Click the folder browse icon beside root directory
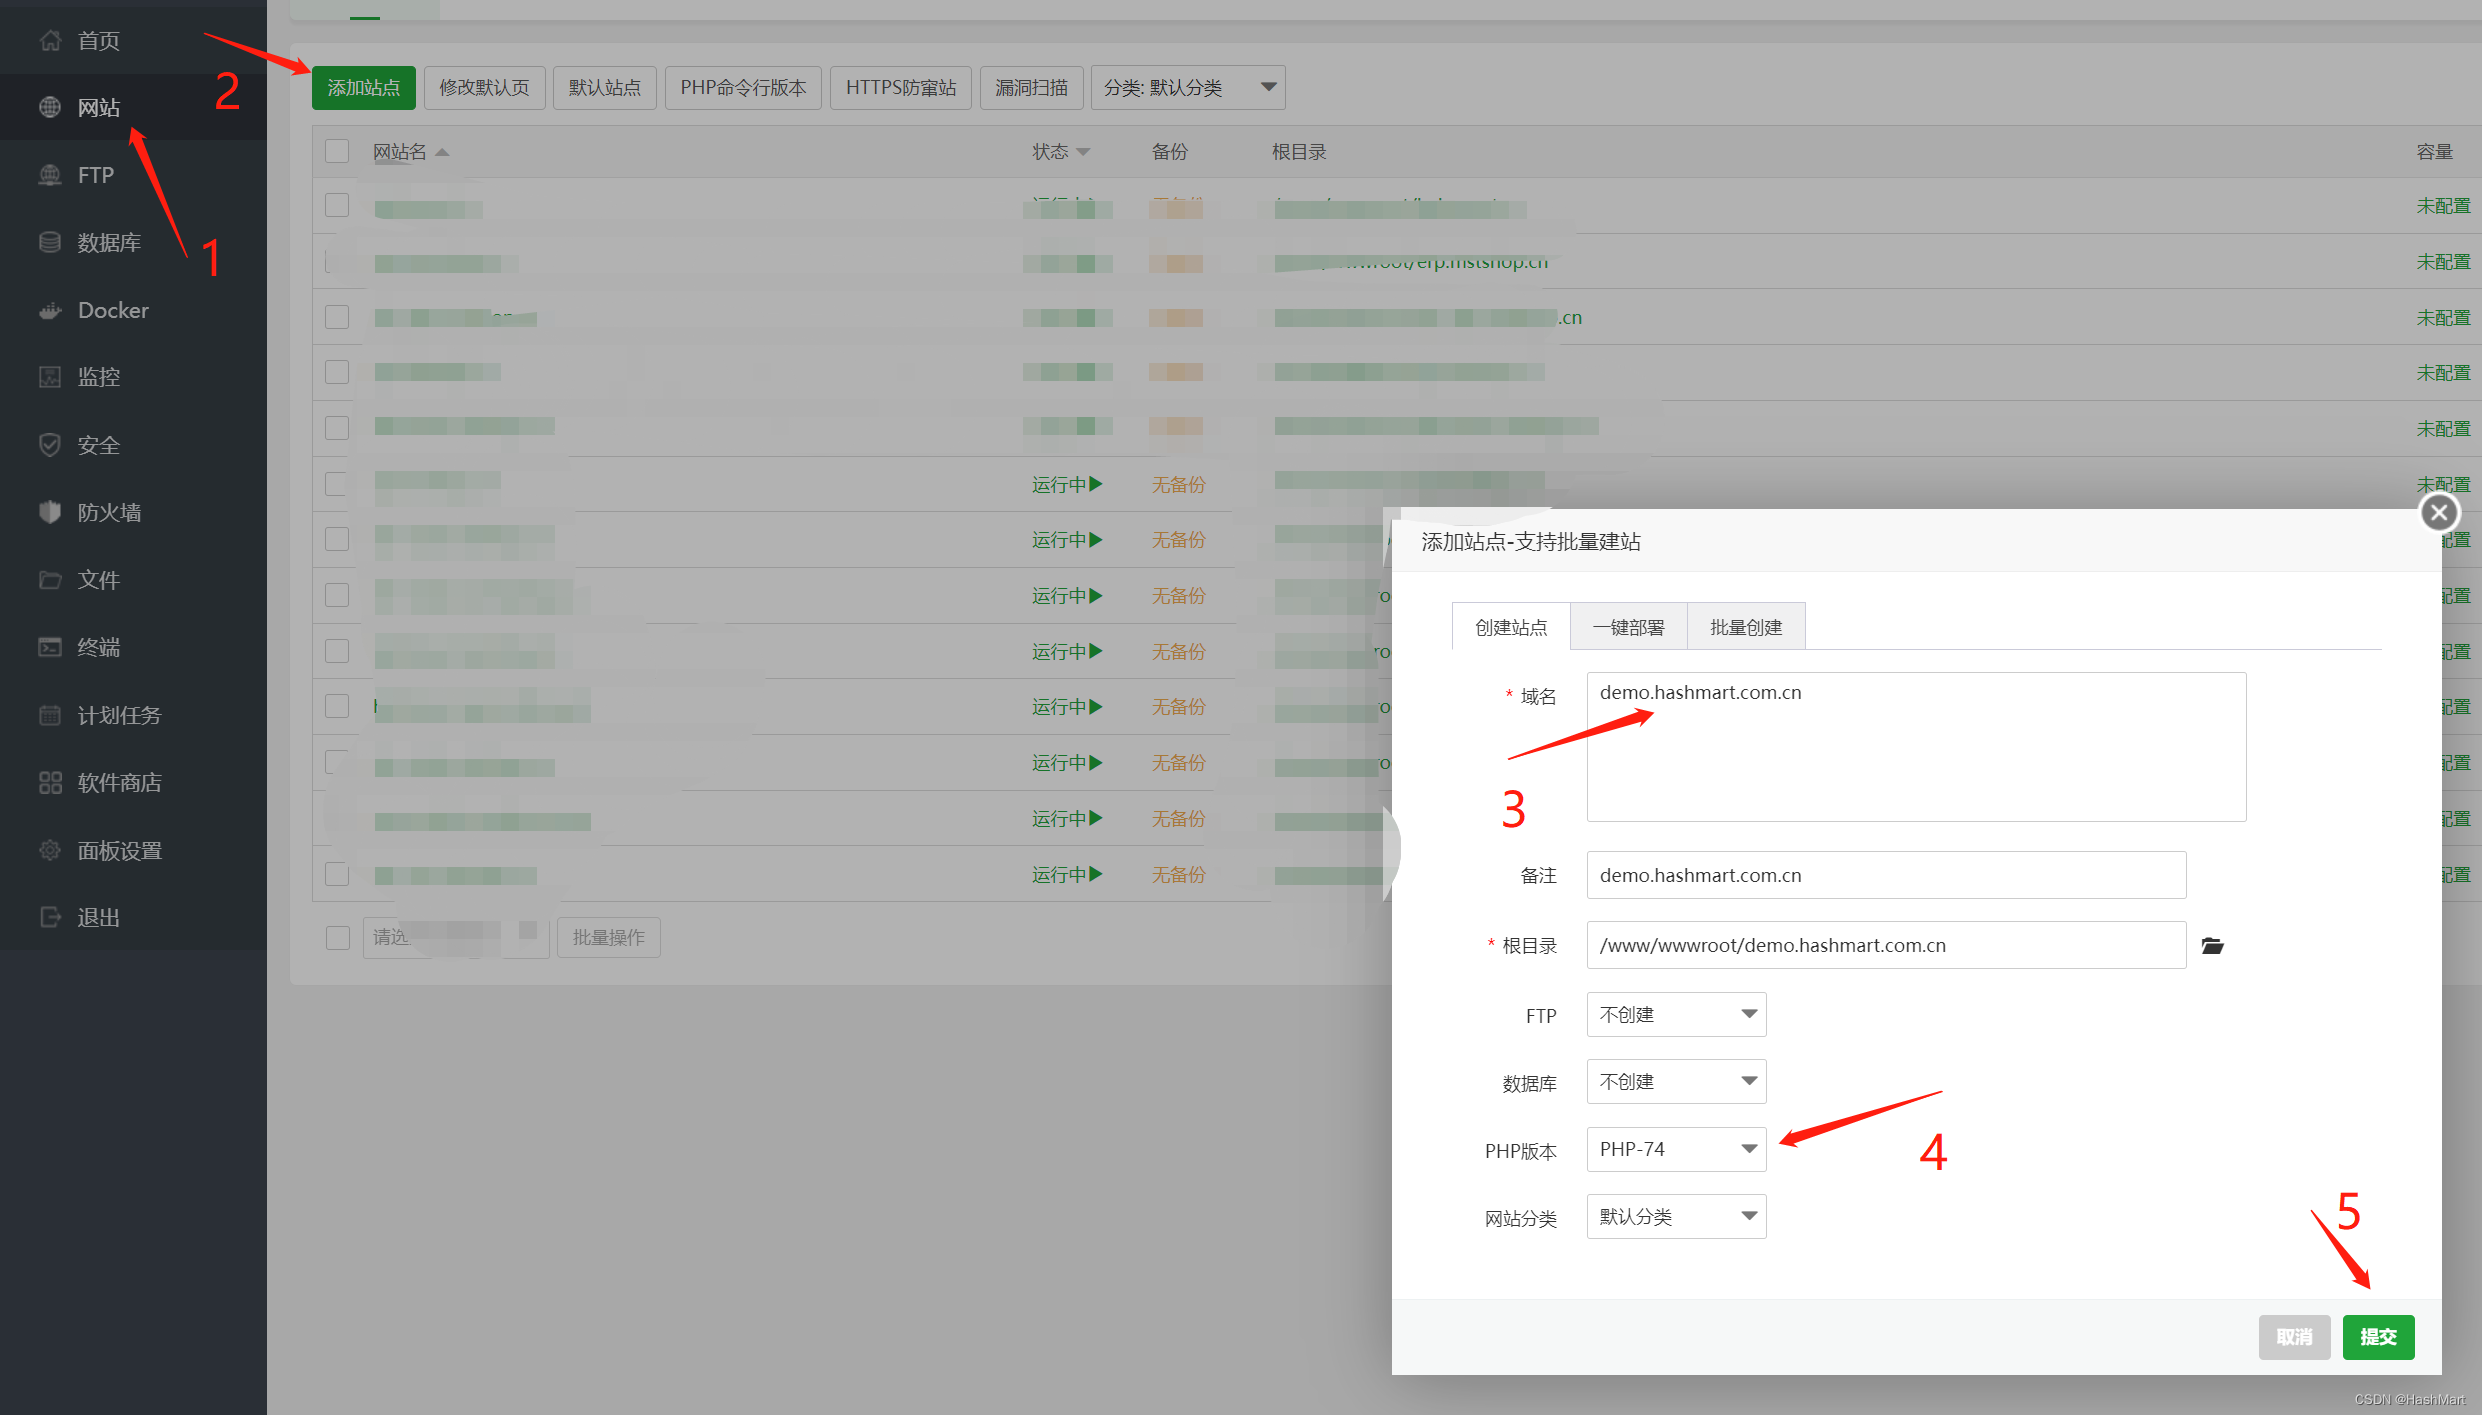2482x1415 pixels. (2212, 945)
